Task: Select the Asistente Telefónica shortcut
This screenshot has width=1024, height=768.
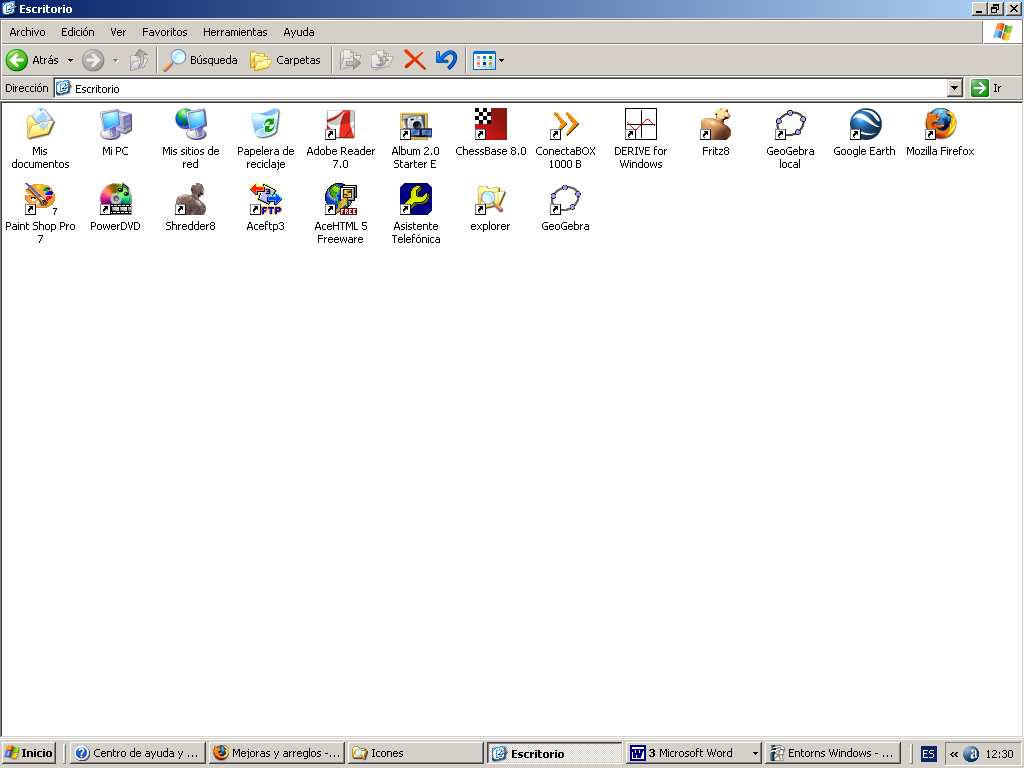Action: [415, 199]
